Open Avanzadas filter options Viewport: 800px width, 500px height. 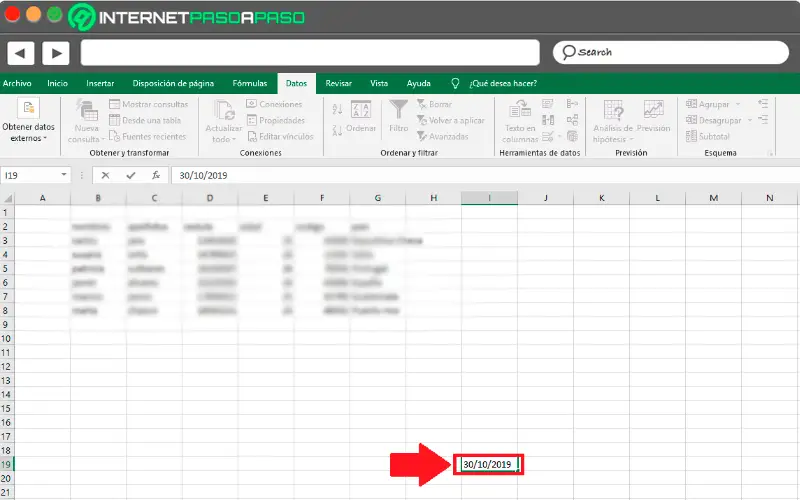point(443,136)
